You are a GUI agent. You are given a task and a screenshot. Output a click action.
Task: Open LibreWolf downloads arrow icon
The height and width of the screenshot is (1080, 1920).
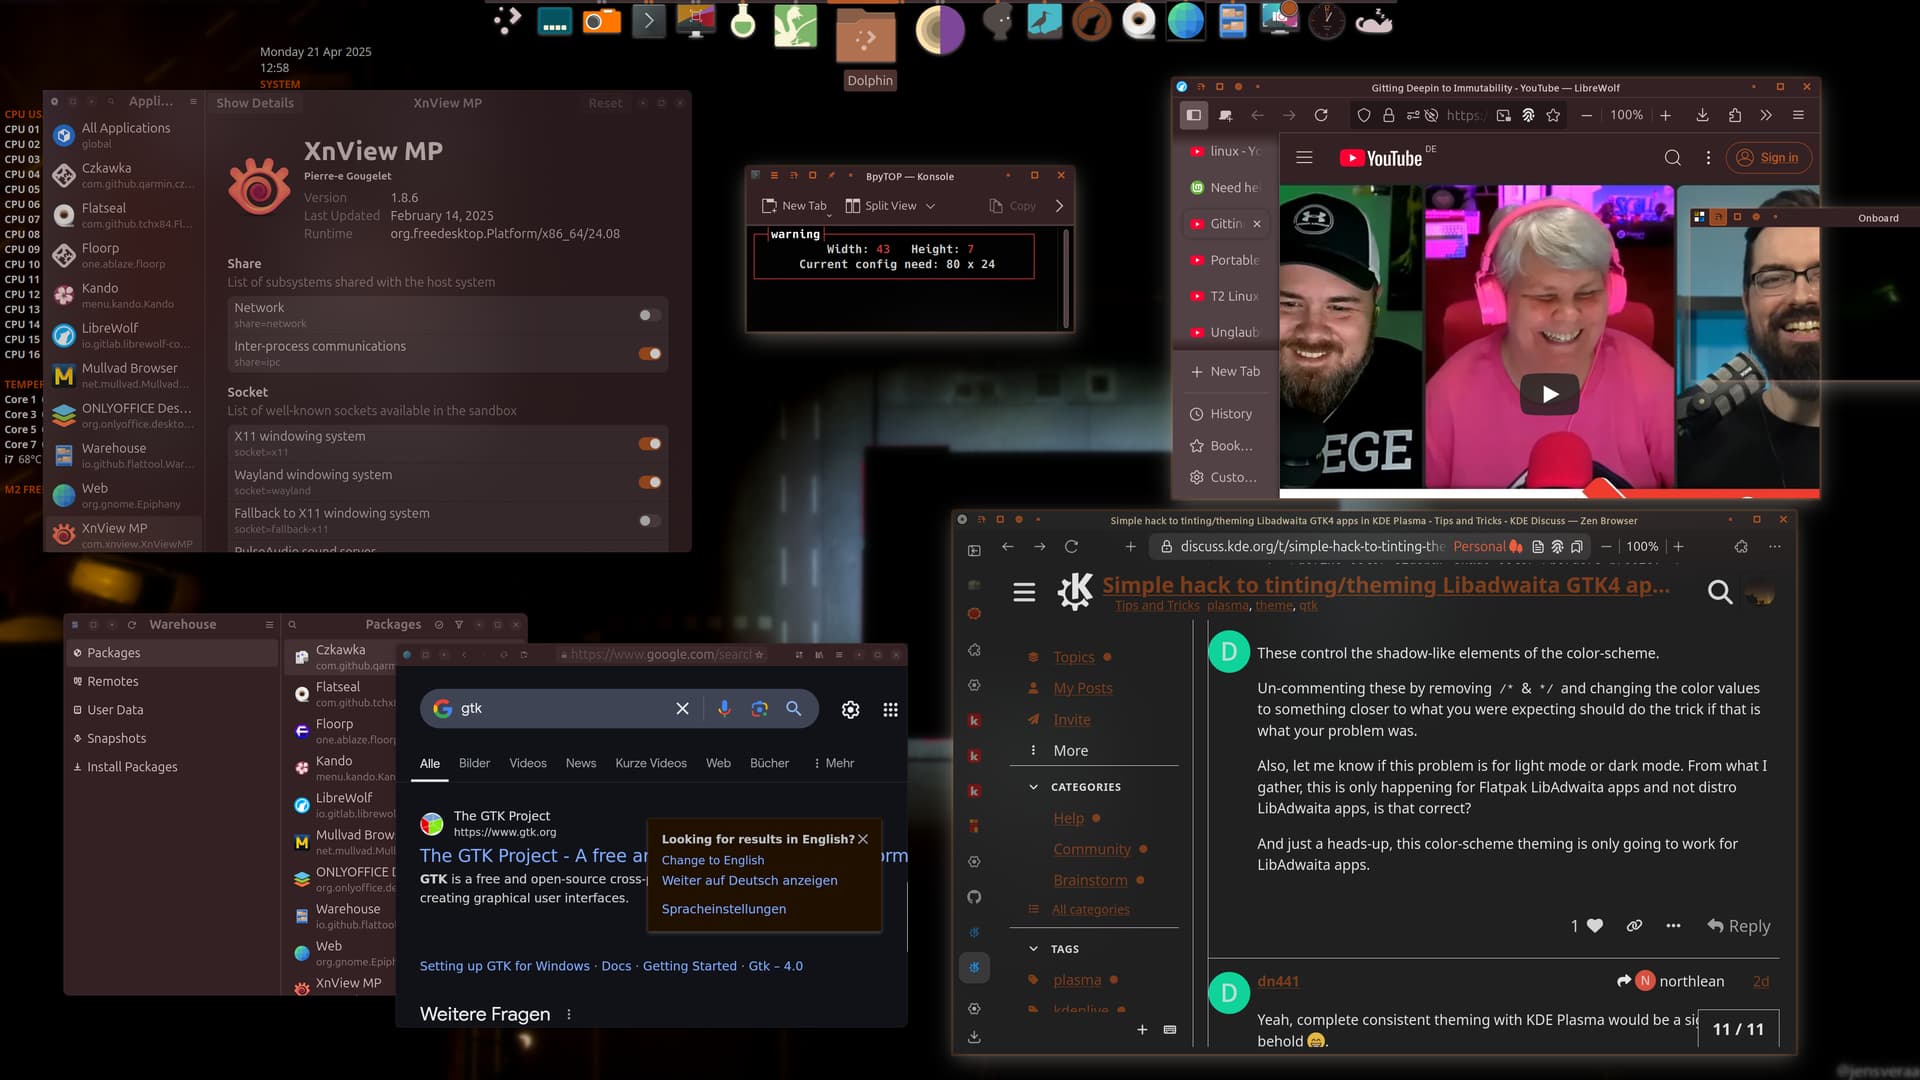click(1702, 116)
